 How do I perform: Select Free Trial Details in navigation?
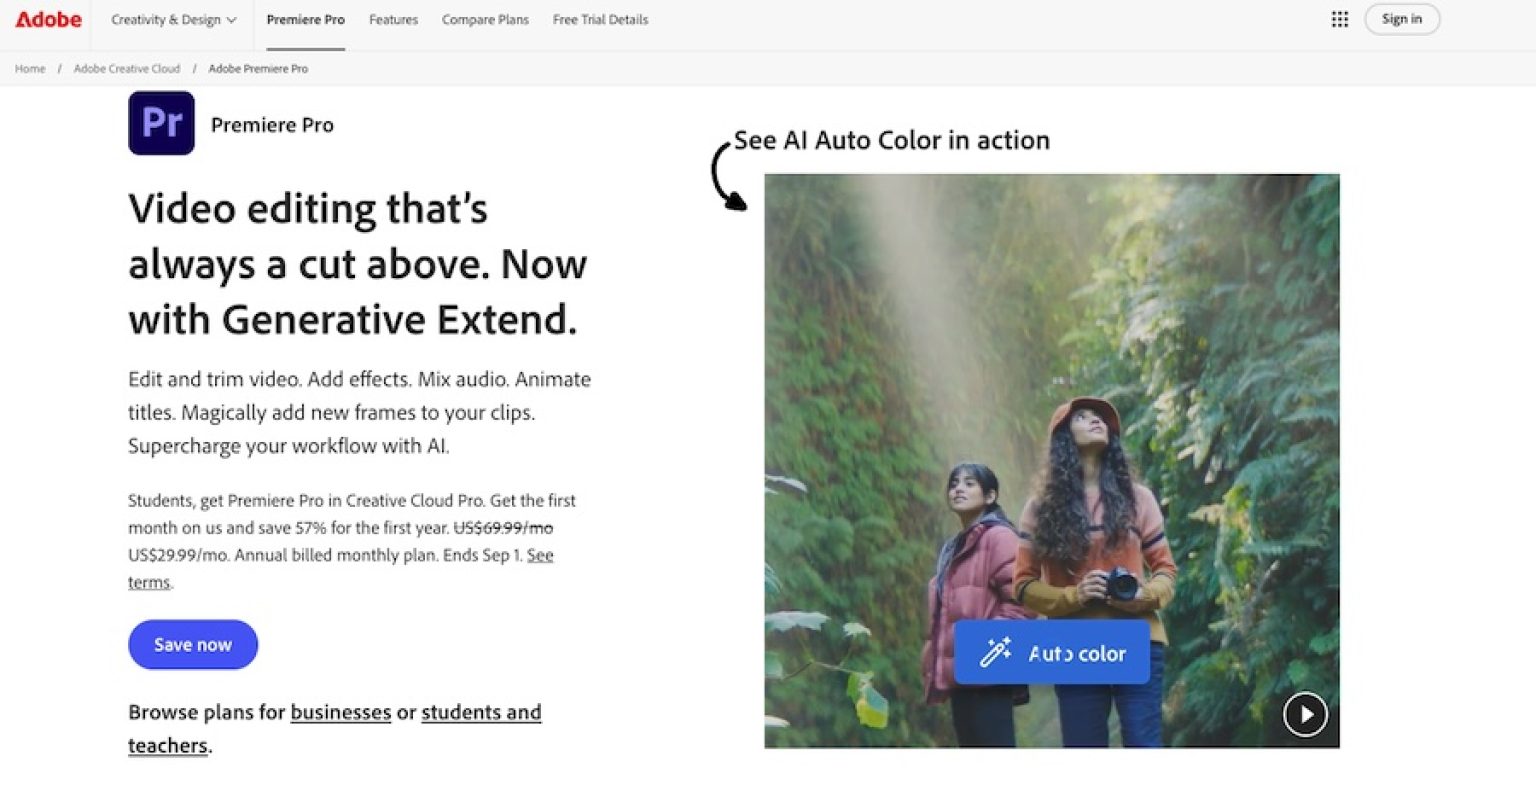tap(600, 20)
